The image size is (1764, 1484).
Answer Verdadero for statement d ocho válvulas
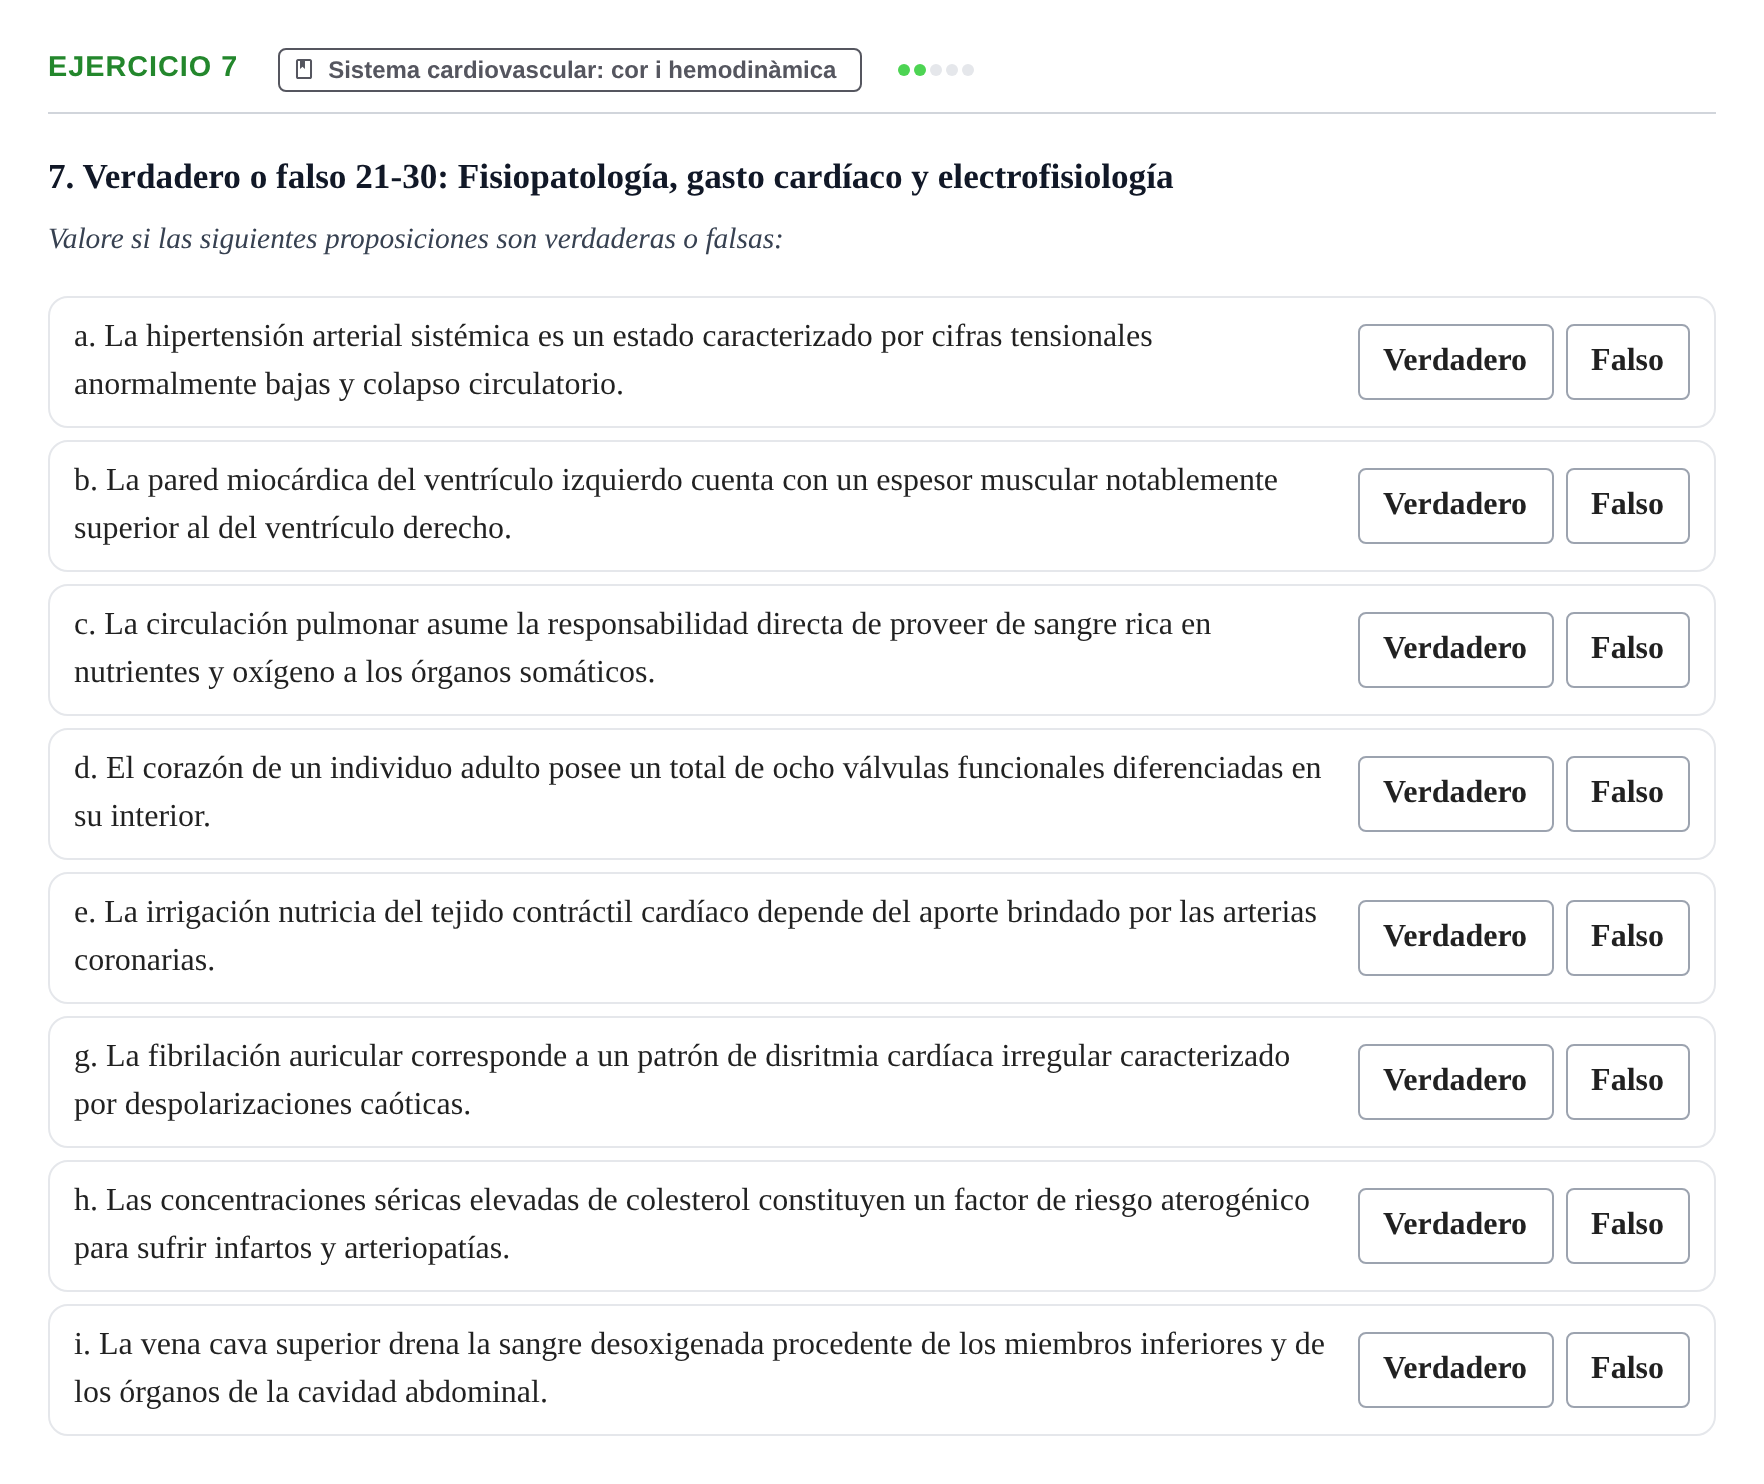1455,793
